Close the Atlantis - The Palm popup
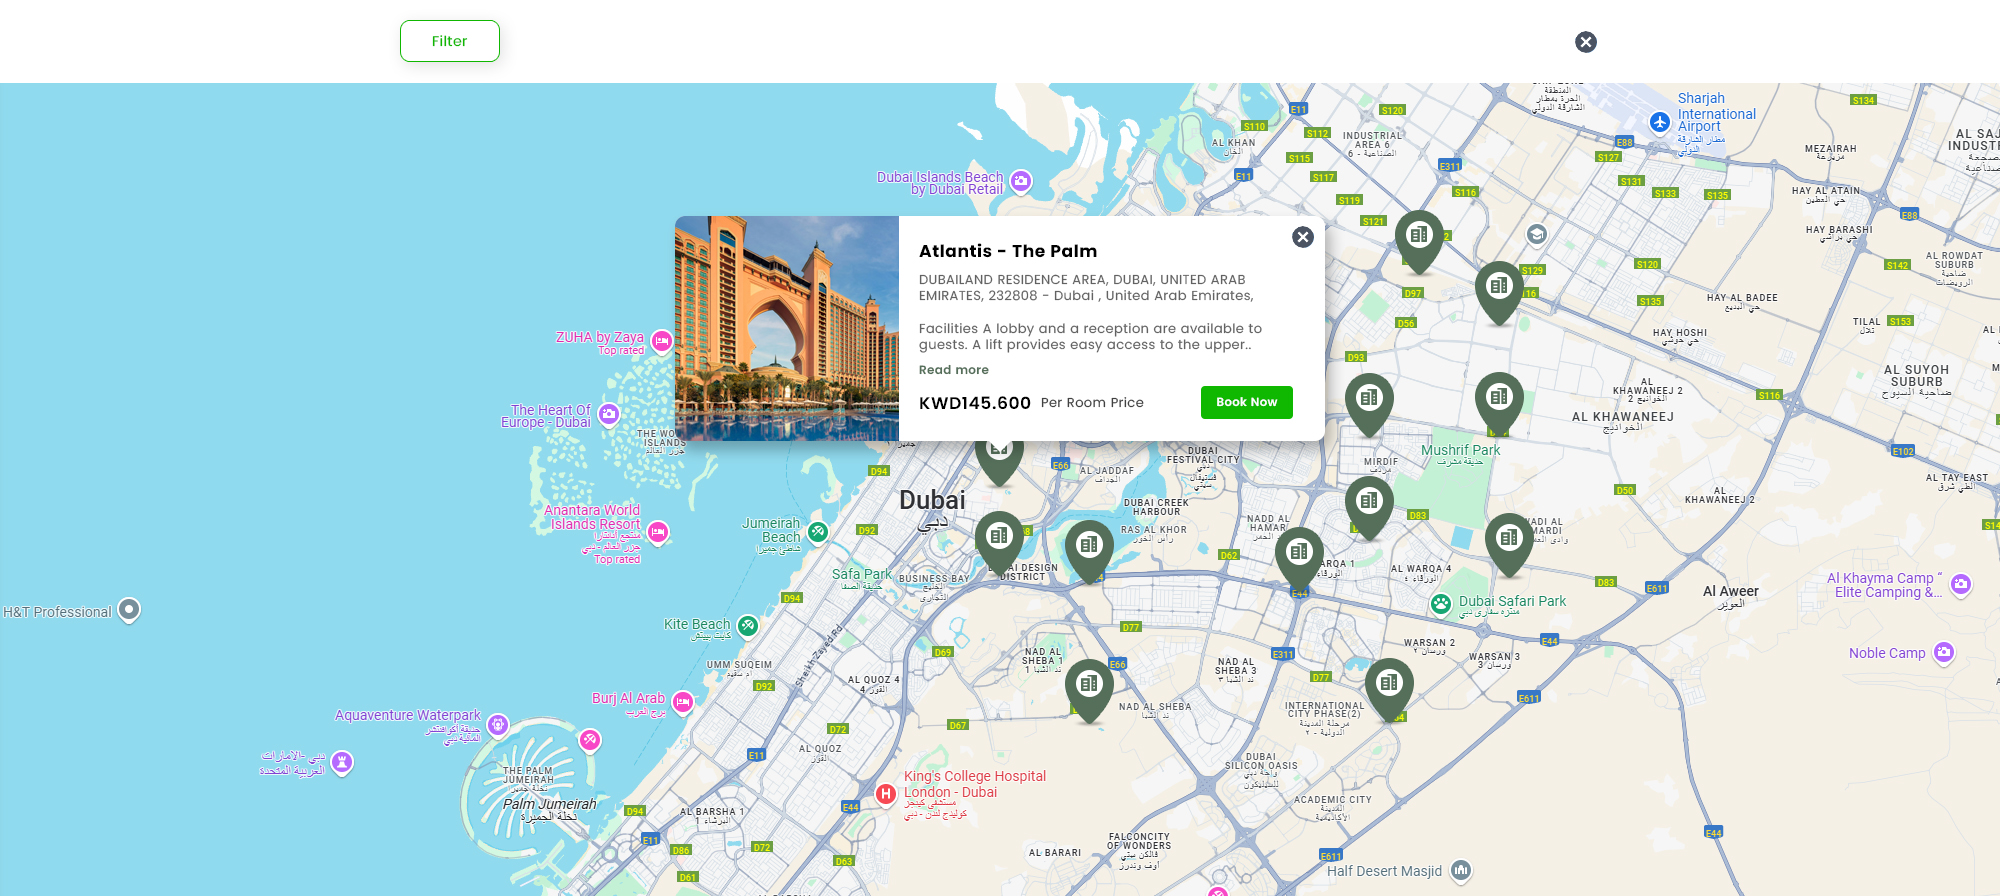The height and width of the screenshot is (896, 2000). (1302, 237)
